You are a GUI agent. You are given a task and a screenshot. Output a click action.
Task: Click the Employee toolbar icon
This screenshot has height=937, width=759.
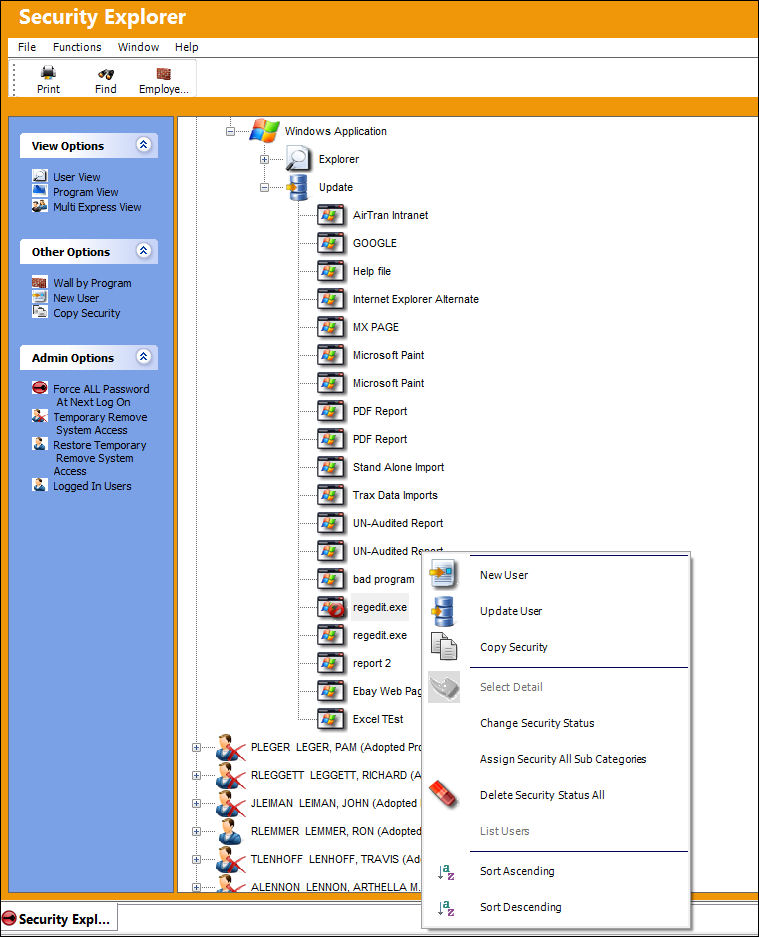tap(164, 74)
